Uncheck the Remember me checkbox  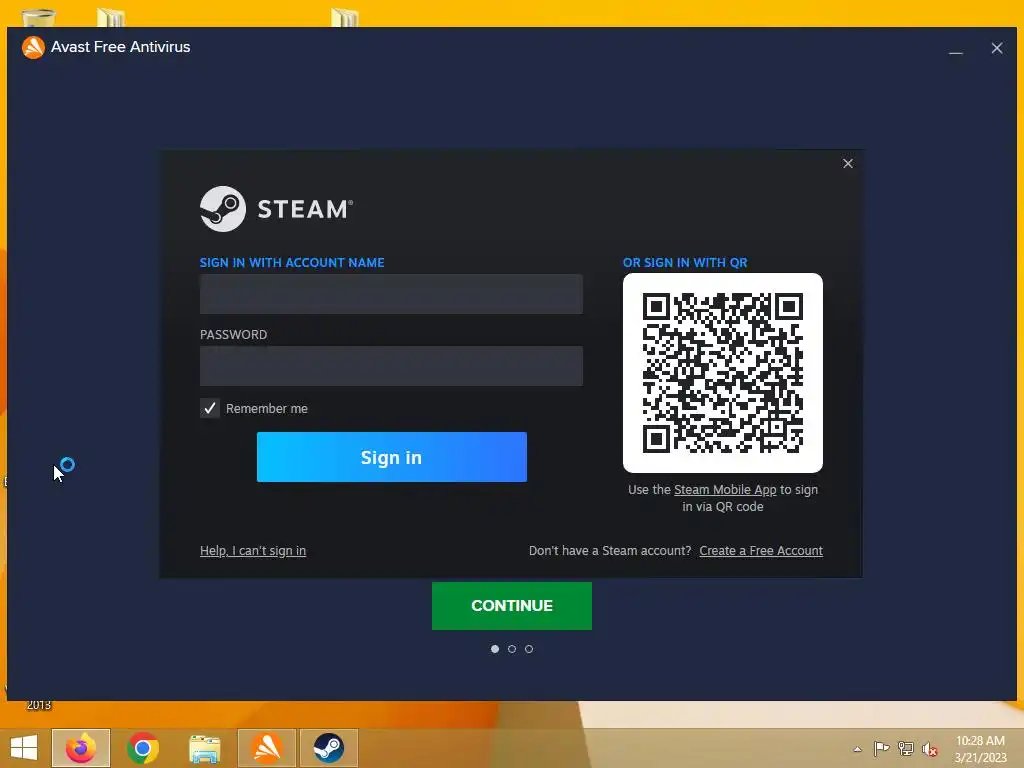[210, 408]
